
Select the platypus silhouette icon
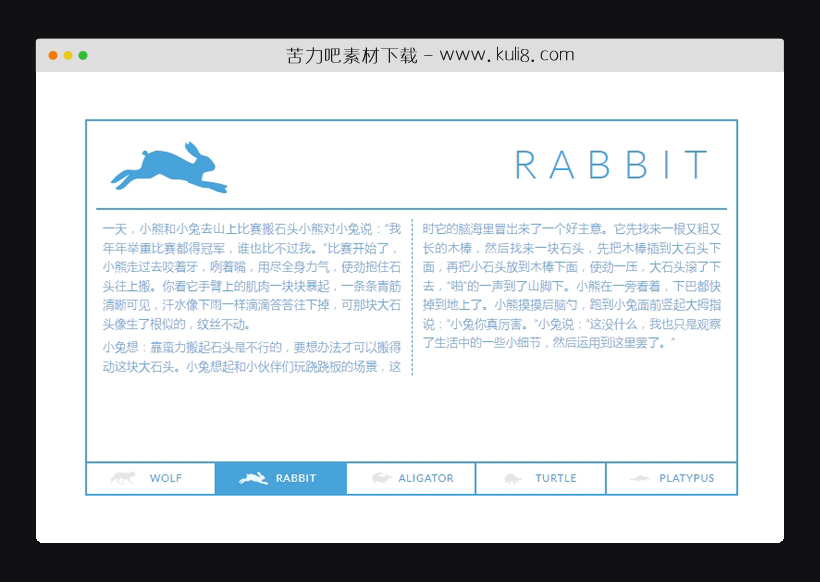tap(641, 478)
